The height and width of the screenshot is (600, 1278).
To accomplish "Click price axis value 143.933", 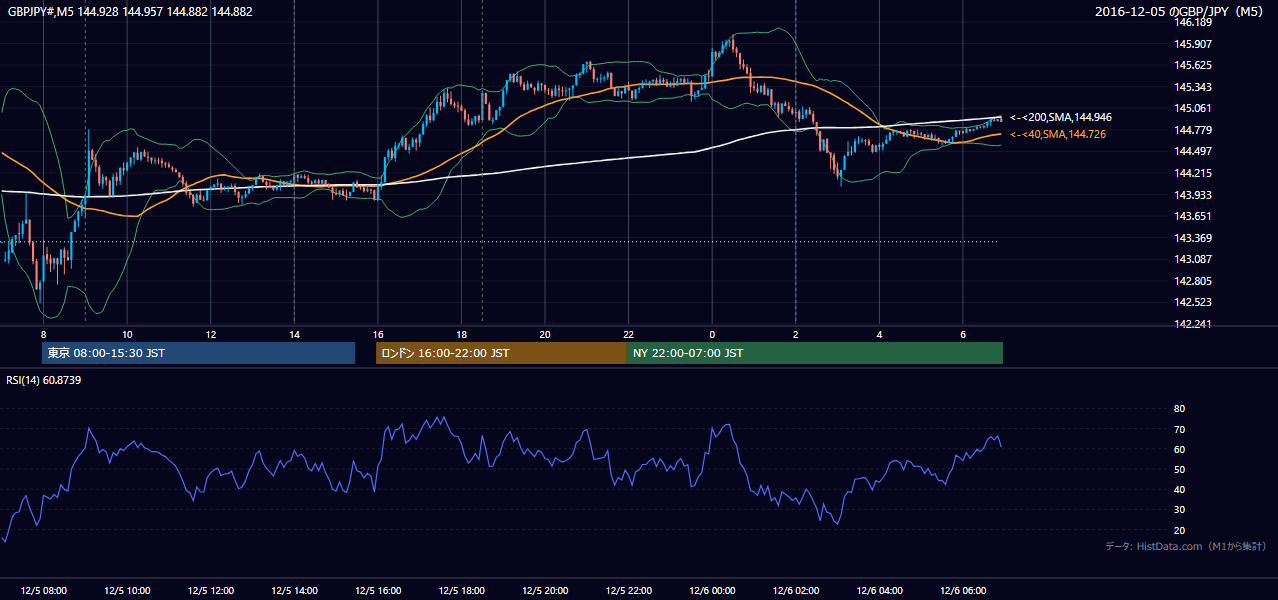I will coord(1192,195).
